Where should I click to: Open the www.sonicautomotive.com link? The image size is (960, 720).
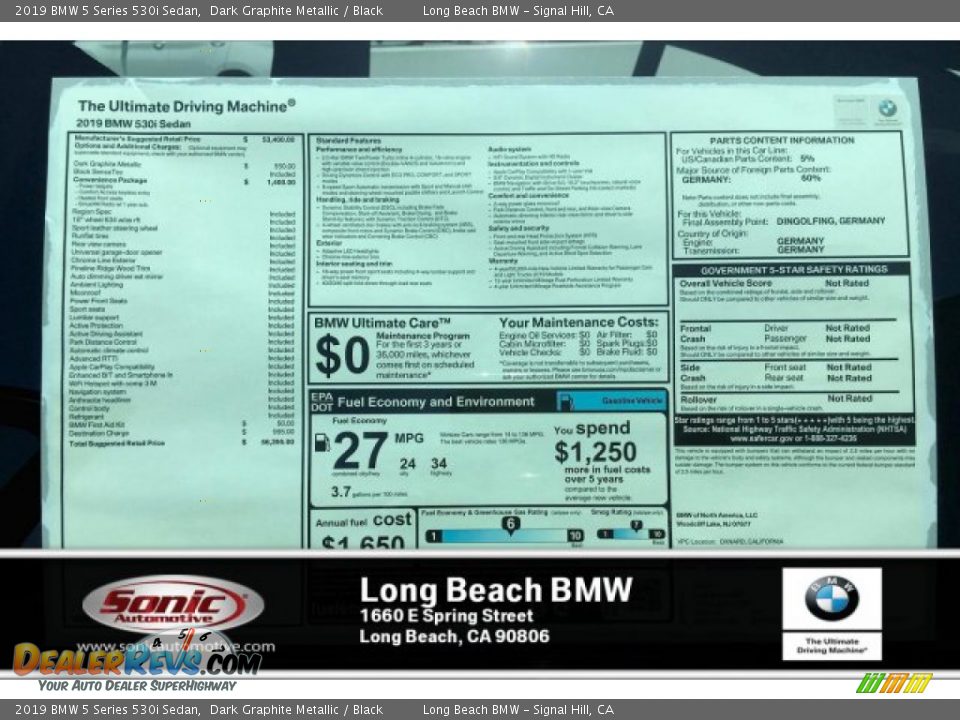(x=176, y=647)
